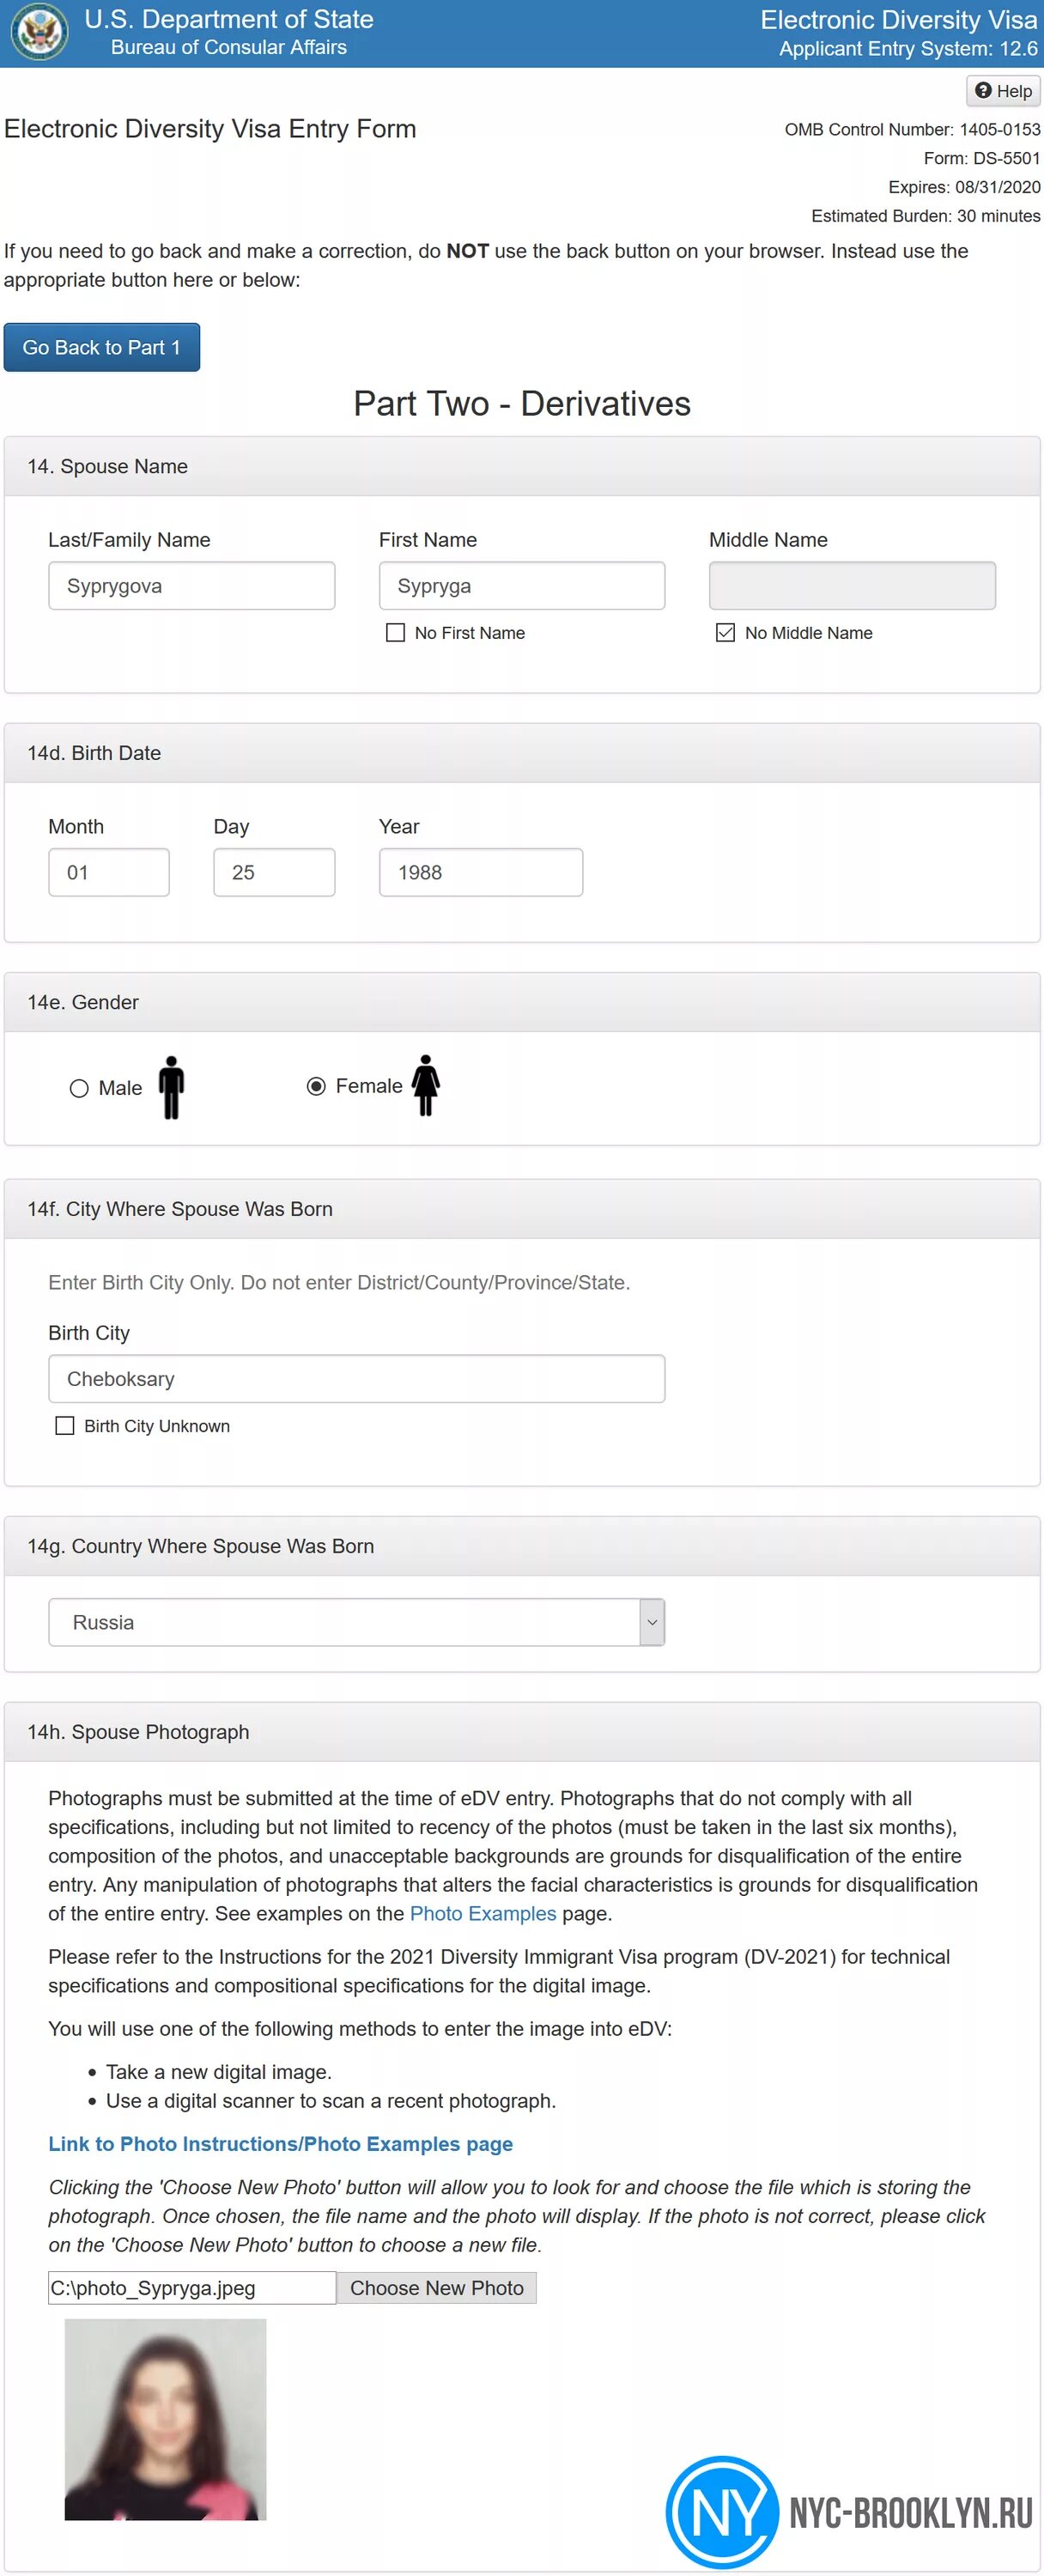Click the NY circle logo icon
Screen dimensions: 1044x2576
click(722, 2511)
